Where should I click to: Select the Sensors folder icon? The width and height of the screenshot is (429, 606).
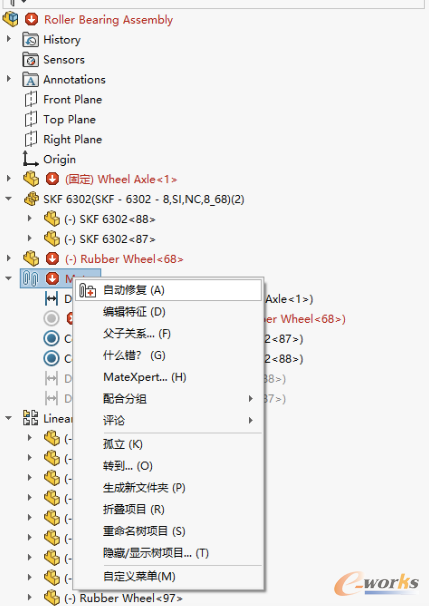[x=31, y=60]
